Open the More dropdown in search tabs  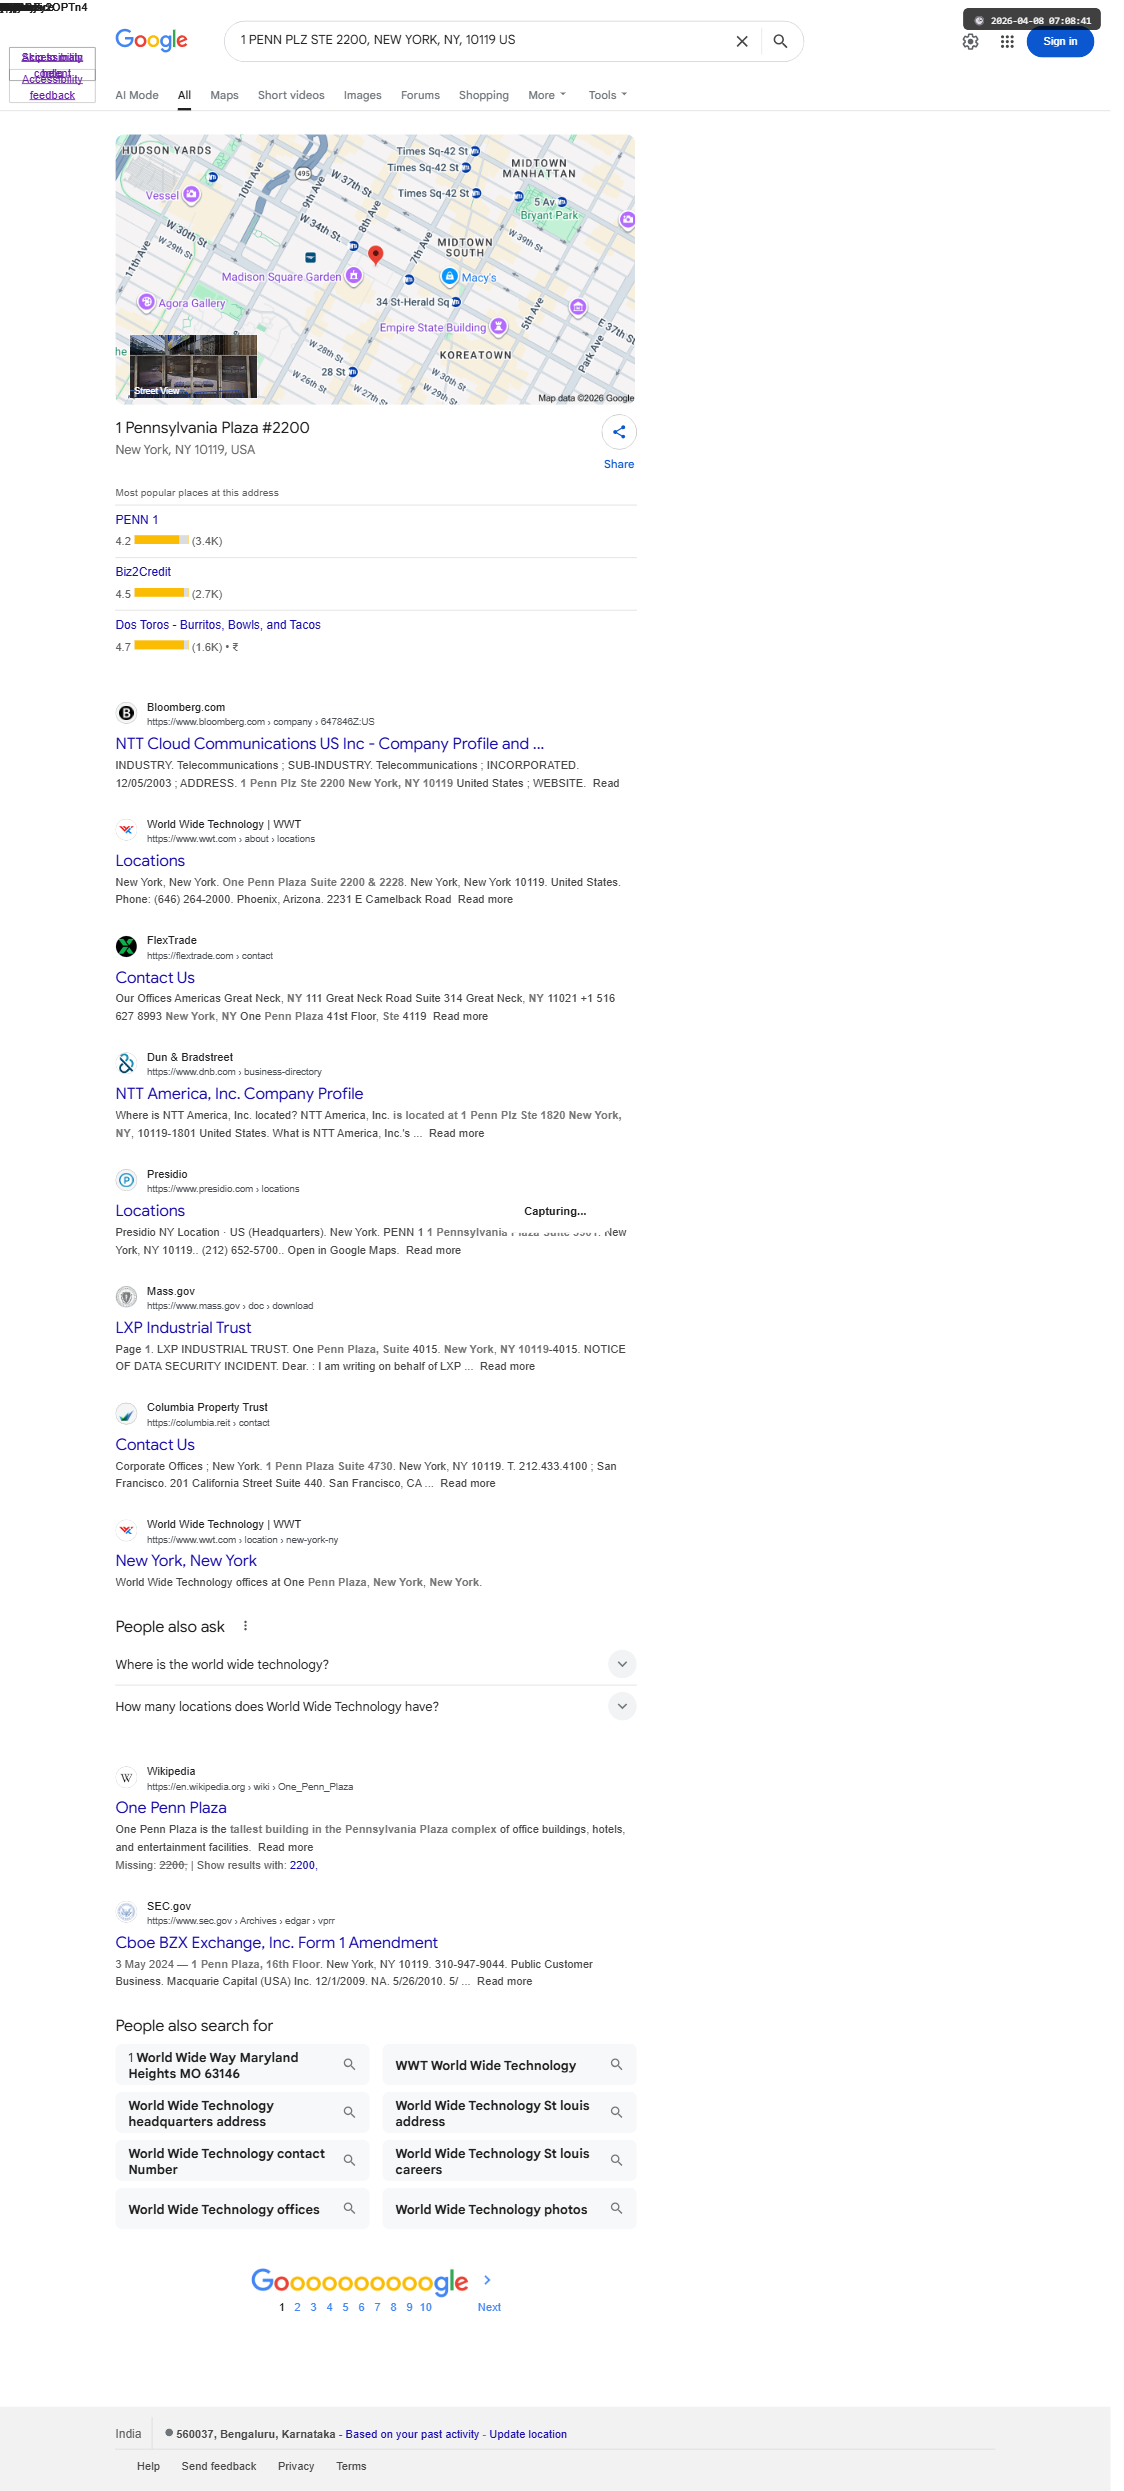coord(547,95)
